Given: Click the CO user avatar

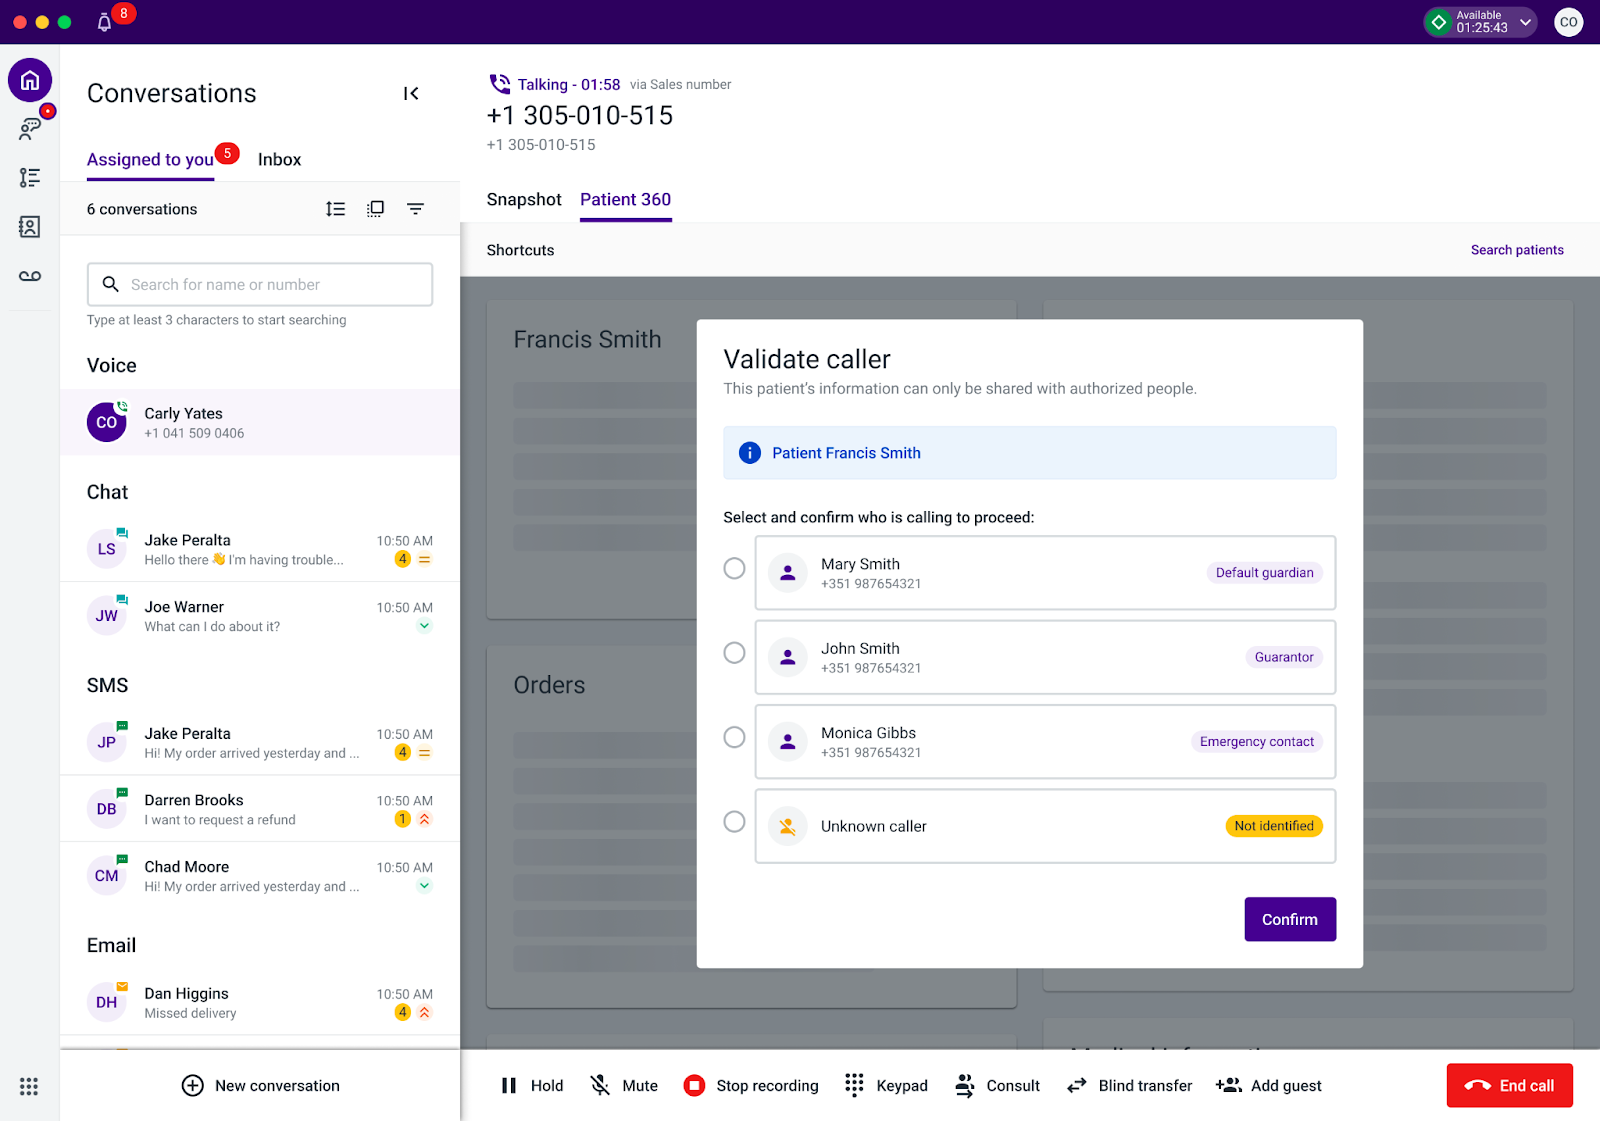Looking at the screenshot, I should click(1568, 22).
